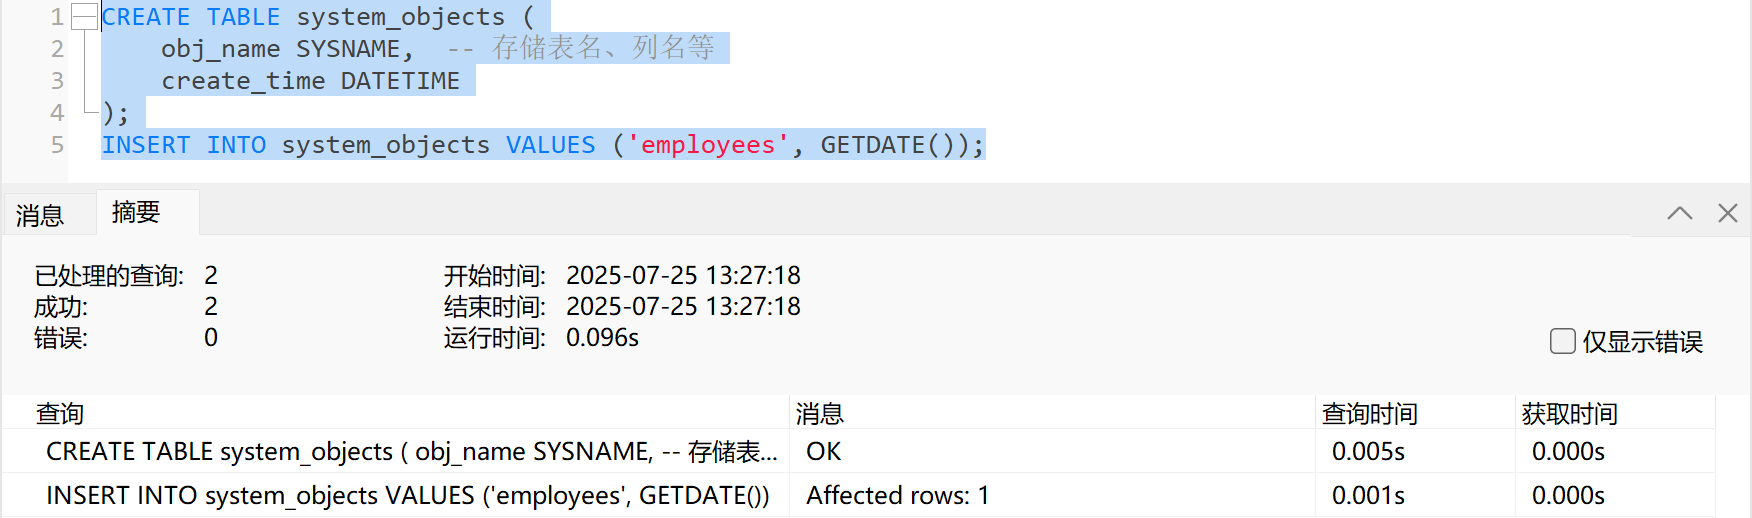The height and width of the screenshot is (518, 1752).
Task: Click the SYSNAME type in line 2
Action: click(348, 49)
